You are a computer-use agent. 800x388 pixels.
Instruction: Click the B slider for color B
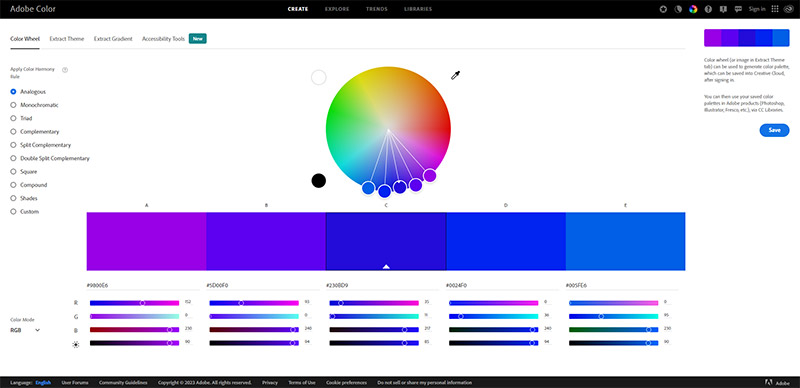point(254,330)
